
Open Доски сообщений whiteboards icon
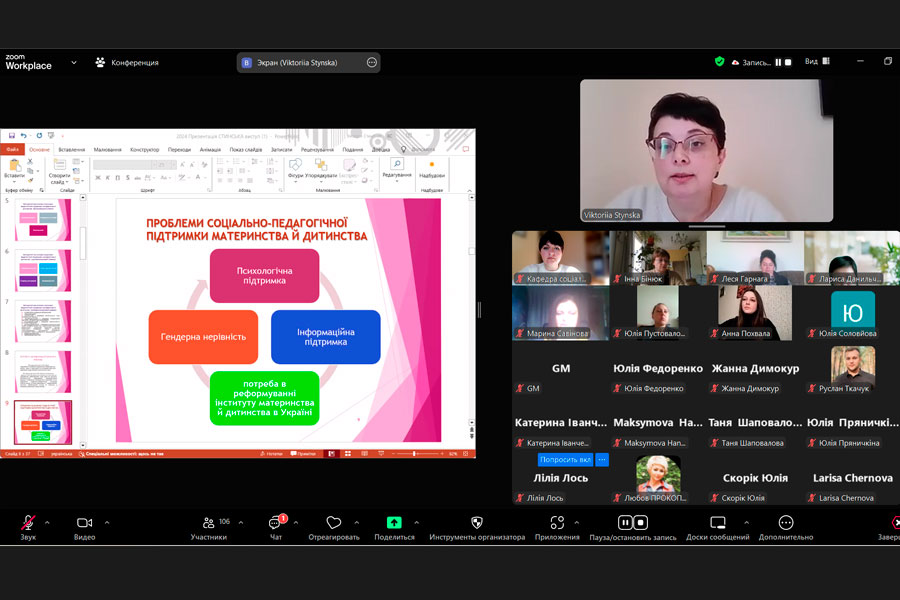click(x=717, y=523)
